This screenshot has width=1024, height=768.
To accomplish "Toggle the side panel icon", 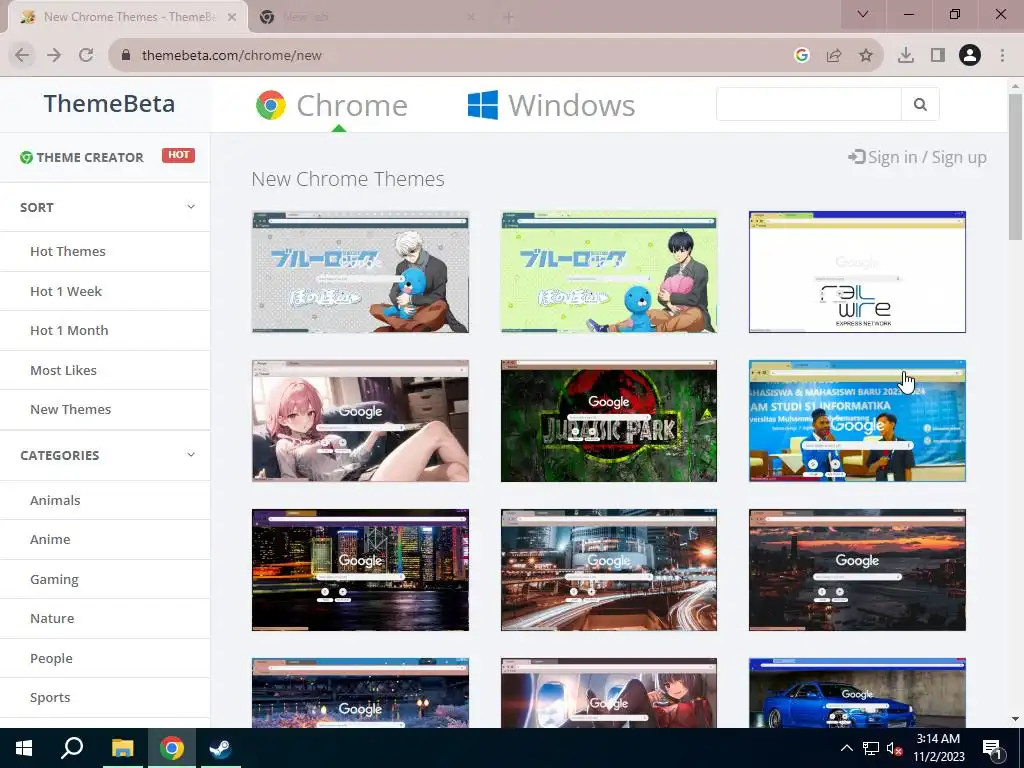I will coord(938,55).
